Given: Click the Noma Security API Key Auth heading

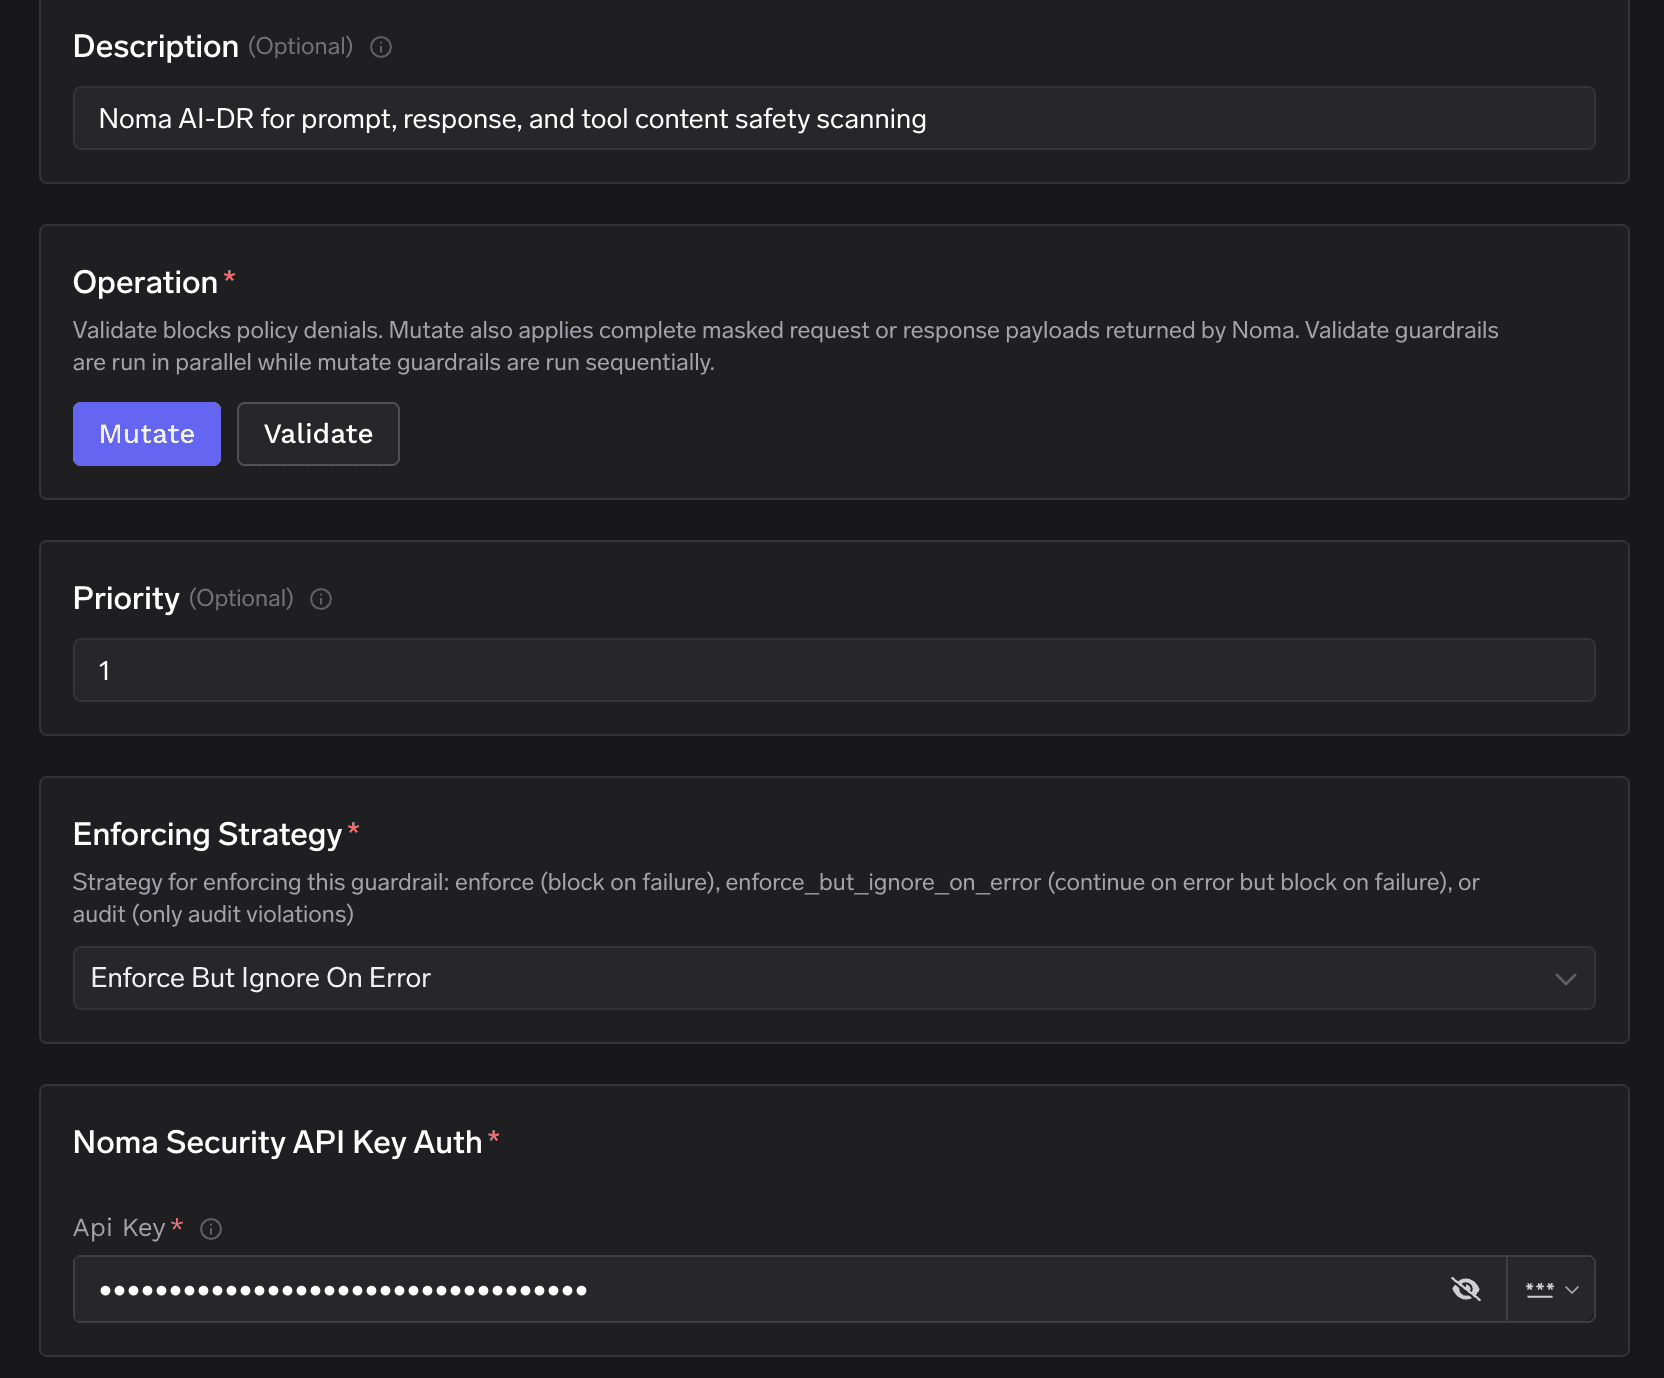Looking at the screenshot, I should pyautogui.click(x=277, y=1143).
